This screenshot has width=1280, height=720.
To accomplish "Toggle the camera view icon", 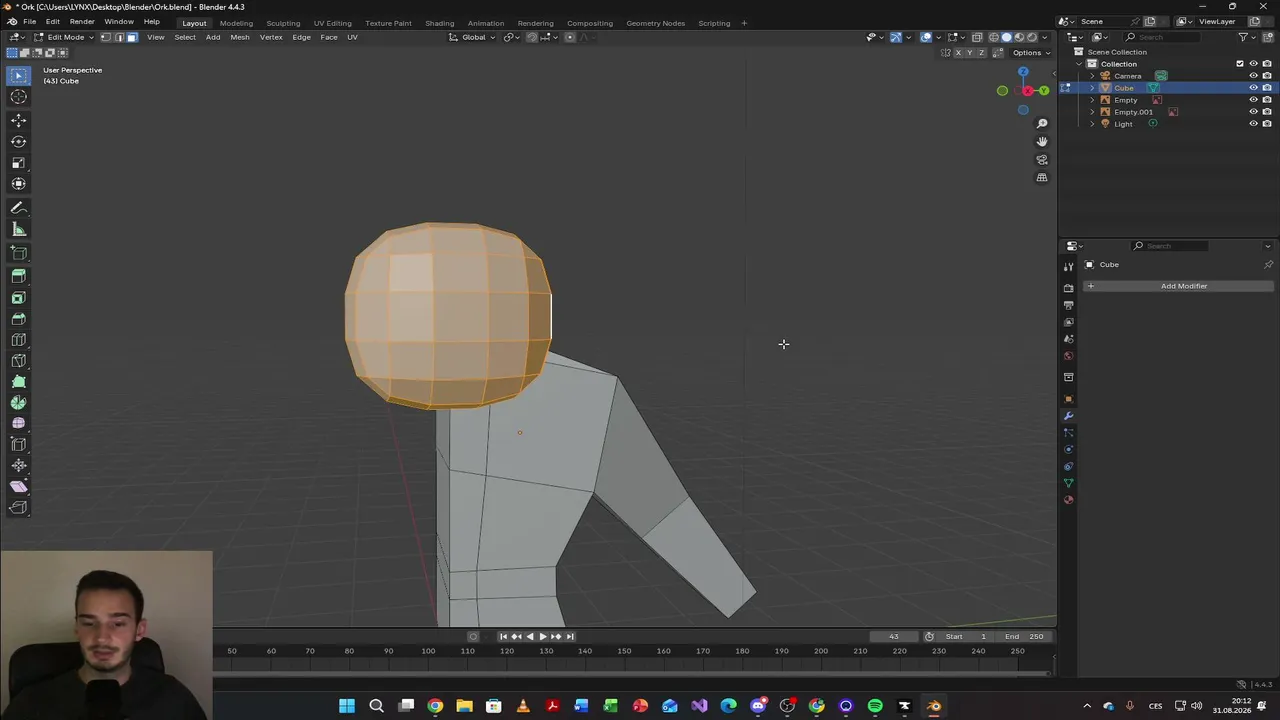I will click(1042, 160).
